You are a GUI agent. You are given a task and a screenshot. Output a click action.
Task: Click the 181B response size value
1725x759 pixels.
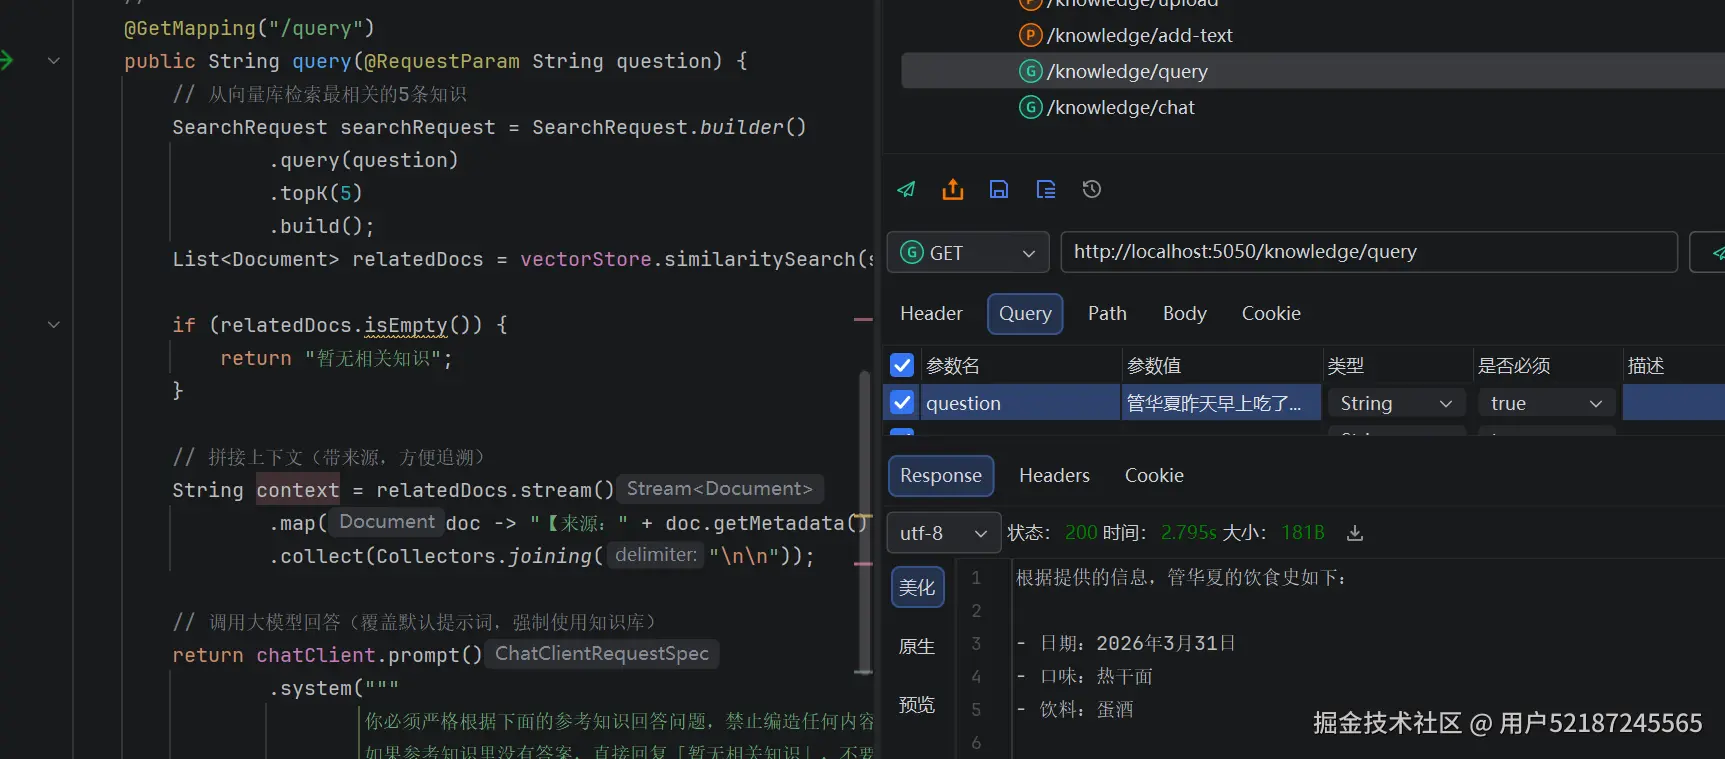point(1303,533)
